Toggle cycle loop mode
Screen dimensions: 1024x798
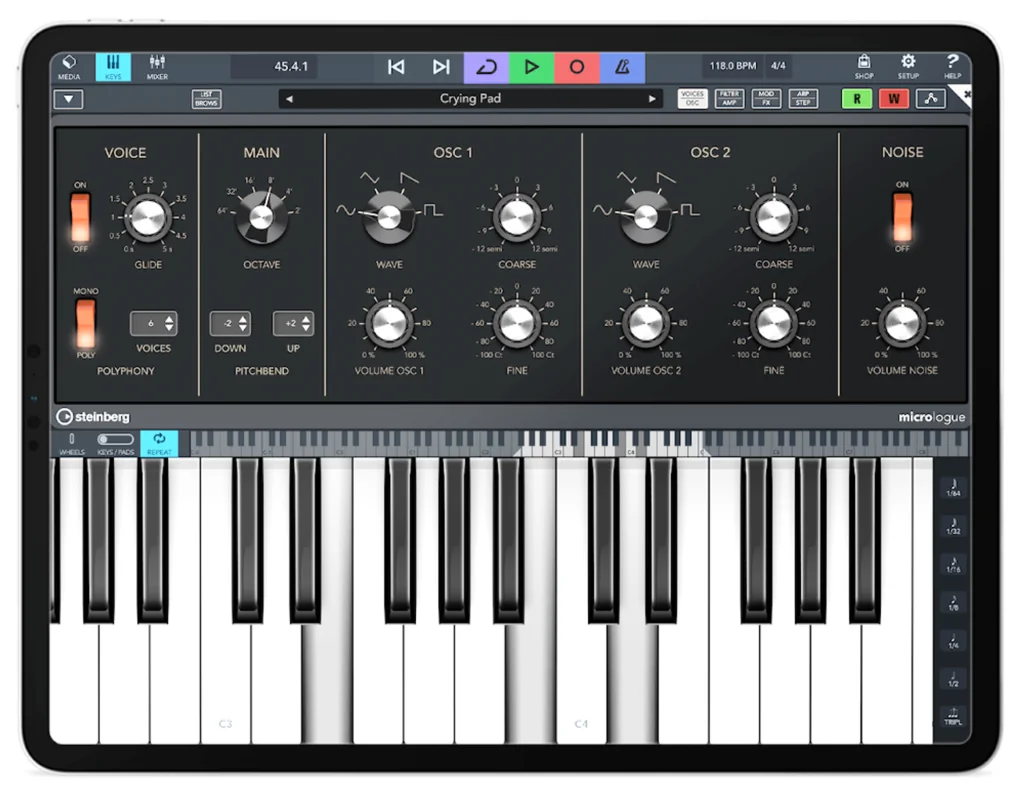click(x=487, y=67)
